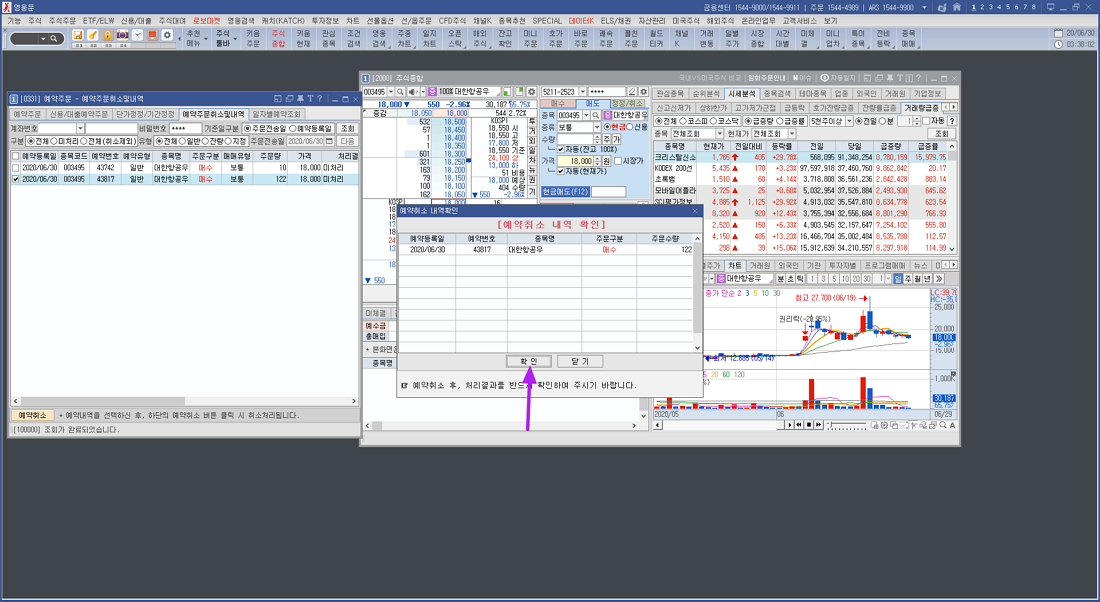Click the font T icon in the 예약주문 window title bar
This screenshot has height=602, width=1100.
pyautogui.click(x=310, y=99)
